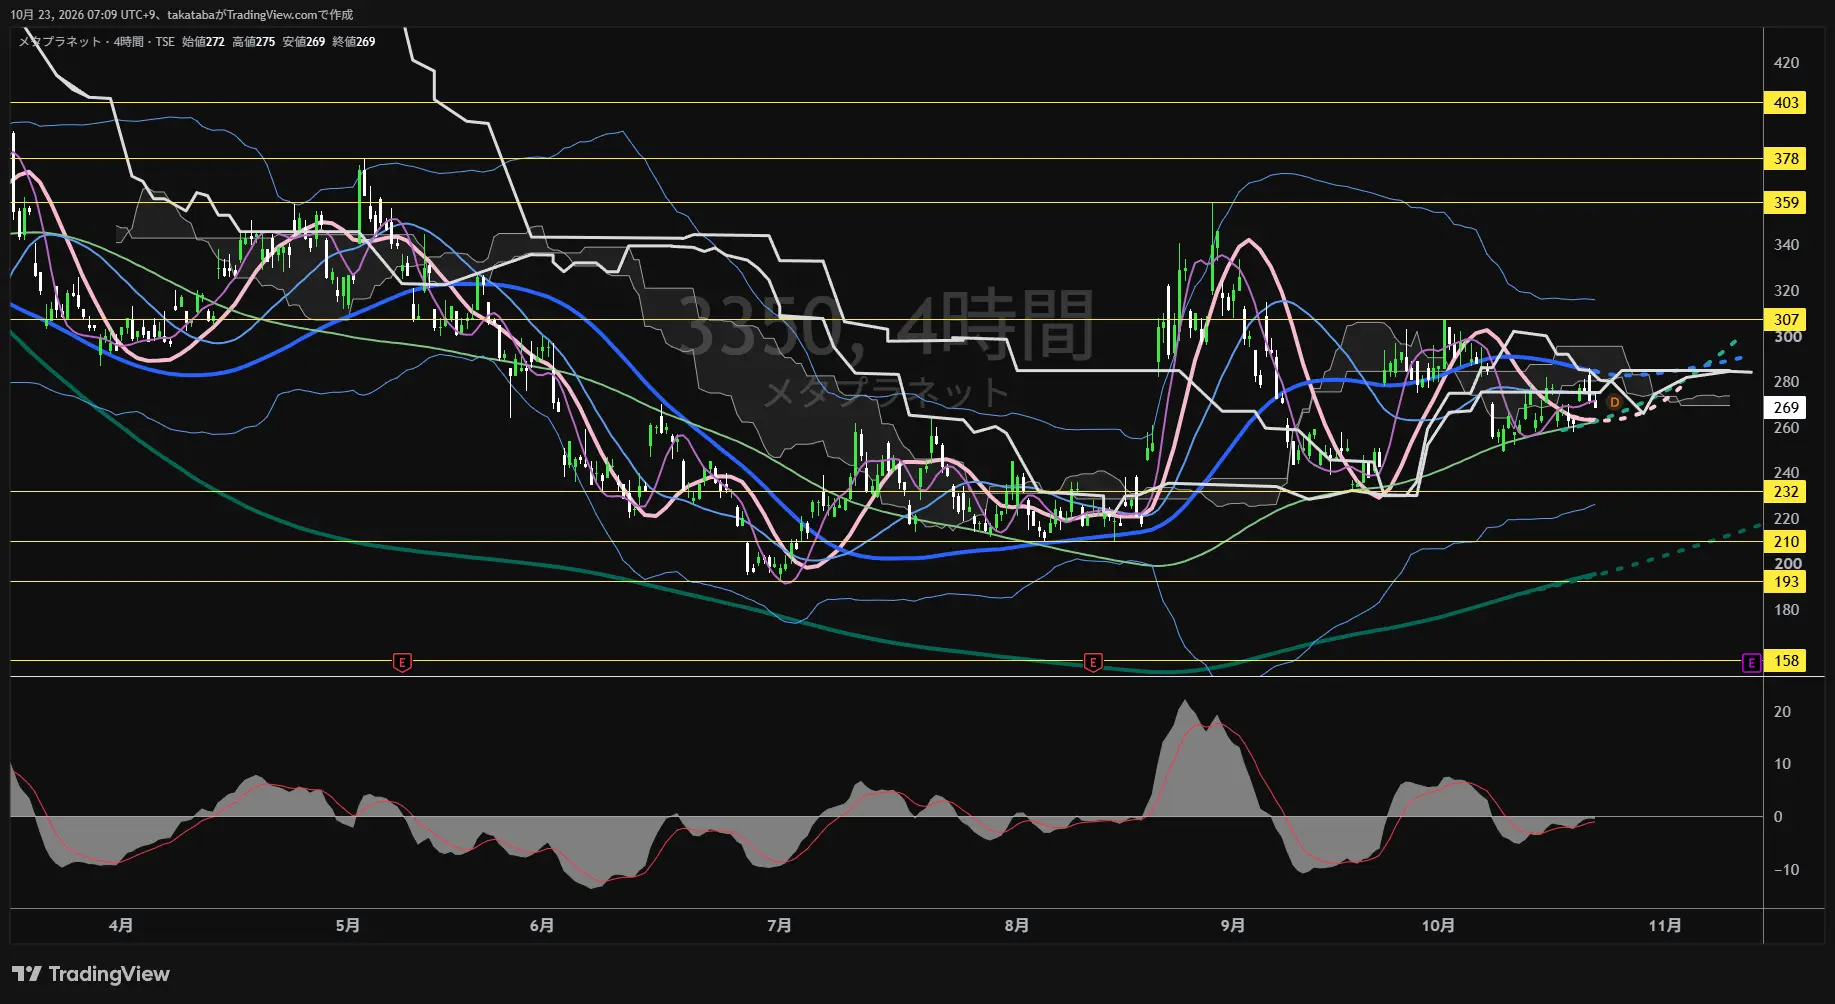Click the oscillator zero level label

1777,817
